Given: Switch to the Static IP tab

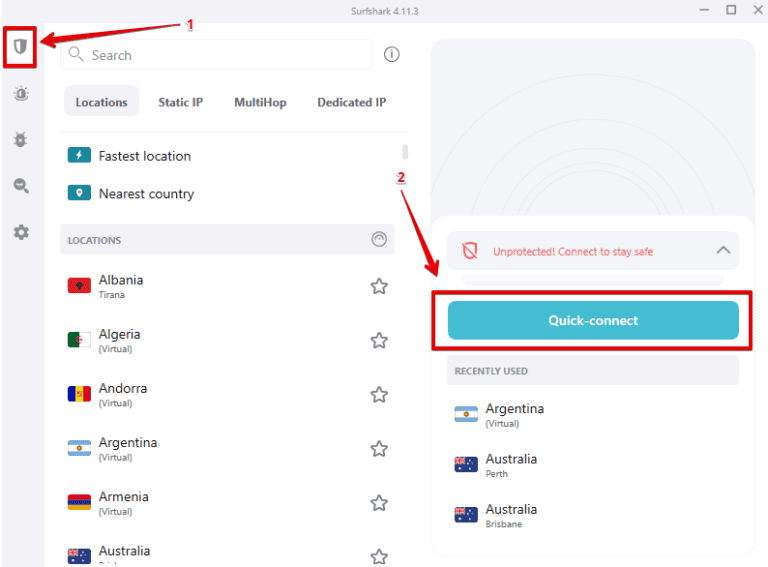Looking at the screenshot, I should point(180,102).
